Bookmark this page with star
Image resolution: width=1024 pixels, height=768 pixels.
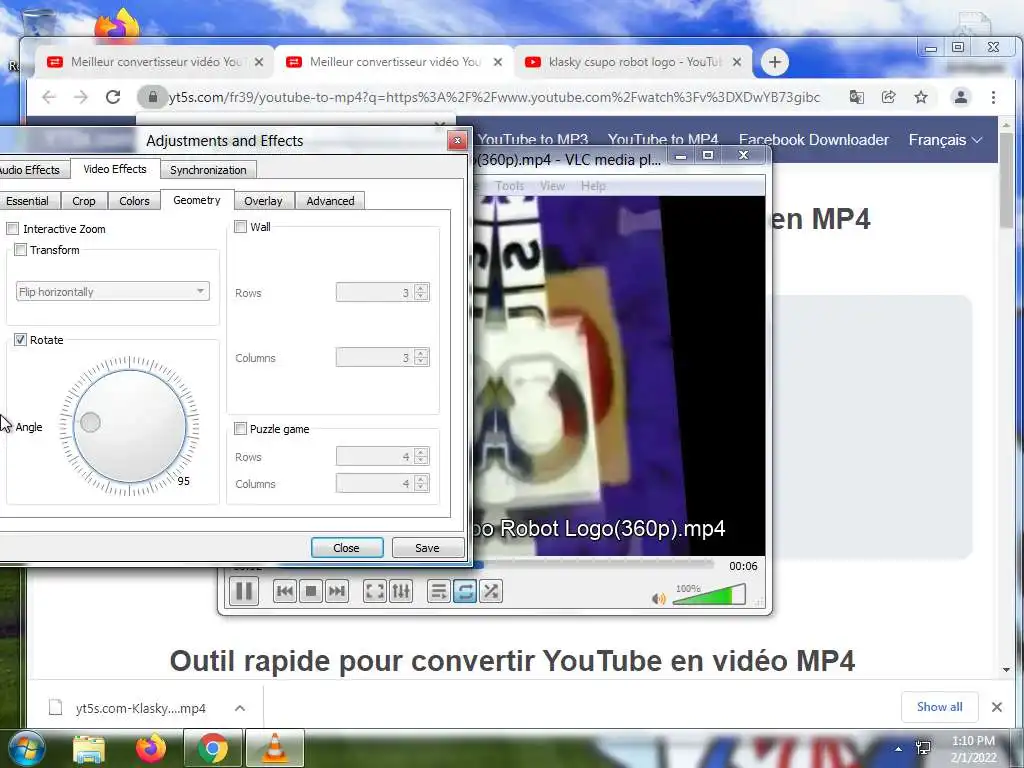[921, 97]
